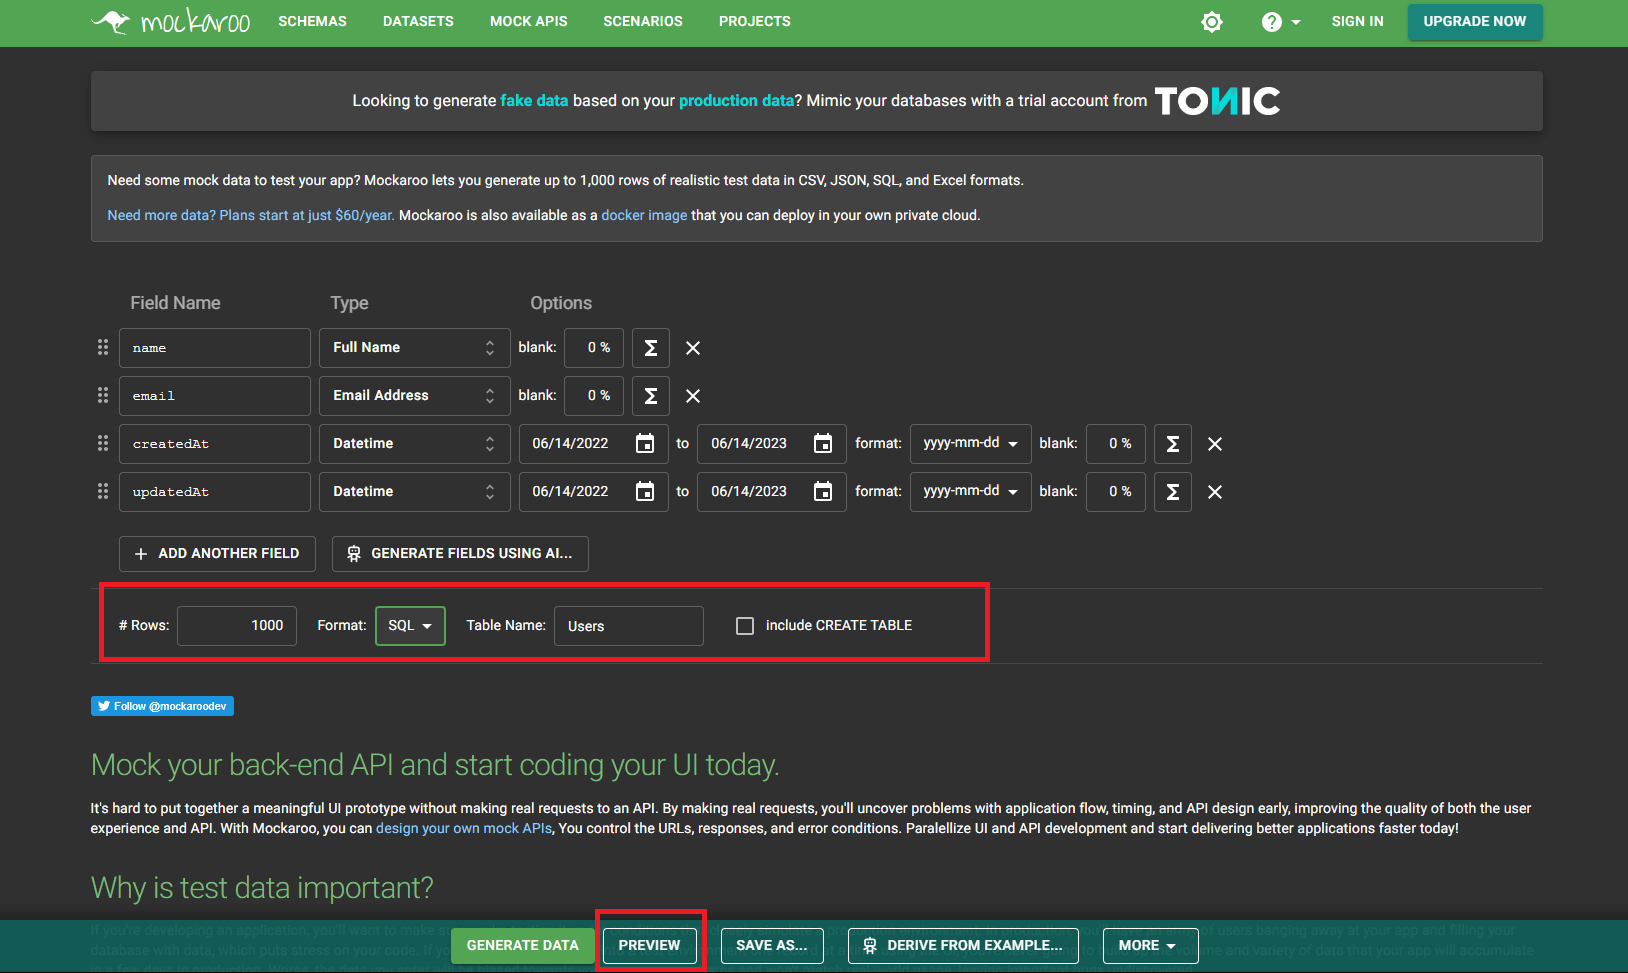Image resolution: width=1628 pixels, height=973 pixels.
Task: Open updatedAt Datetime type selector
Action: click(415, 492)
